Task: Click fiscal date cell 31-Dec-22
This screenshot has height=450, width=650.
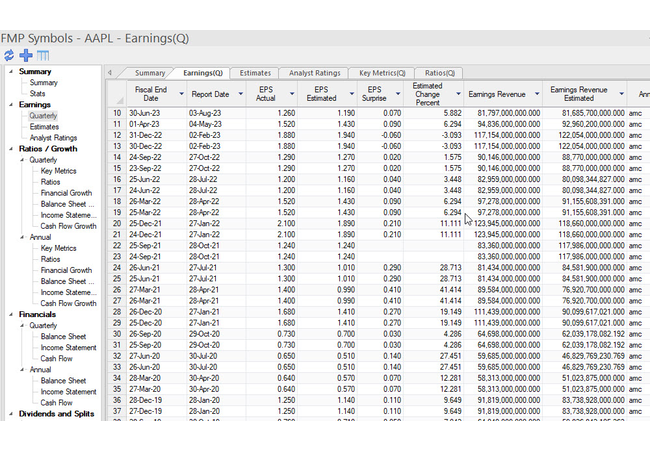Action: coord(157,135)
